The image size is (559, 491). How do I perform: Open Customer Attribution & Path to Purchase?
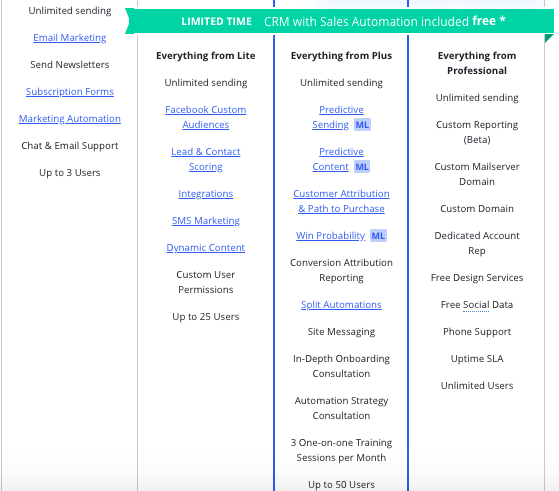pos(341,201)
